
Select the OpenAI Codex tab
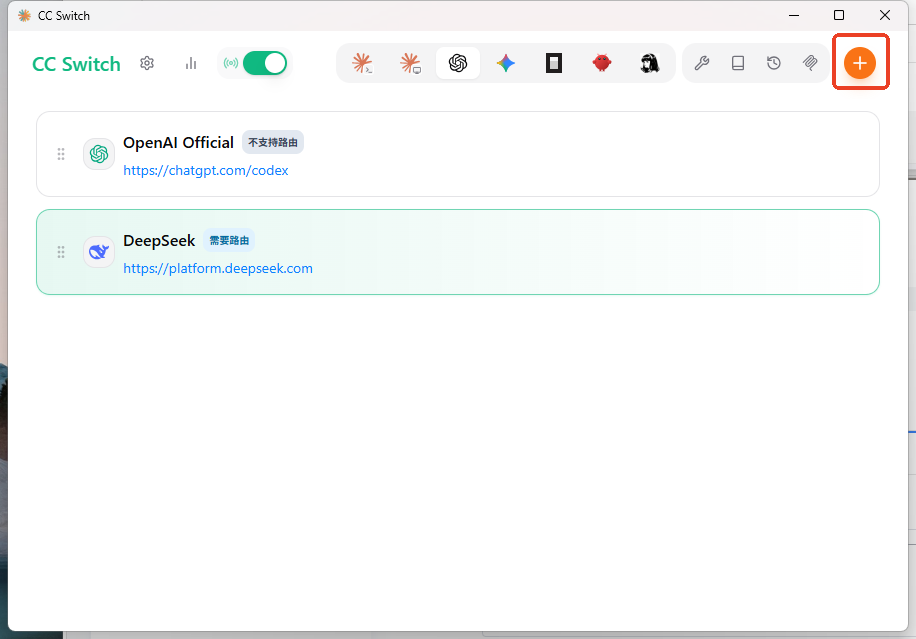tap(458, 63)
